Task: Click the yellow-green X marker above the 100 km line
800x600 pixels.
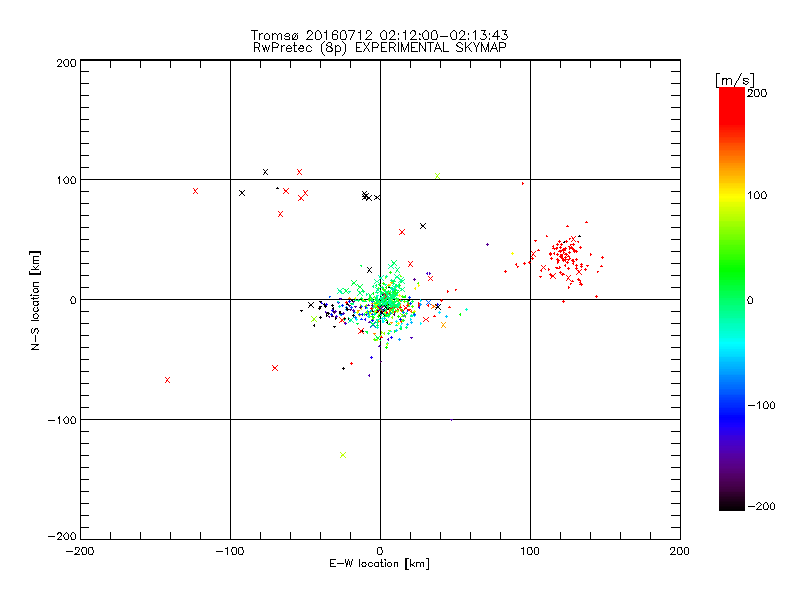Action: point(437,176)
